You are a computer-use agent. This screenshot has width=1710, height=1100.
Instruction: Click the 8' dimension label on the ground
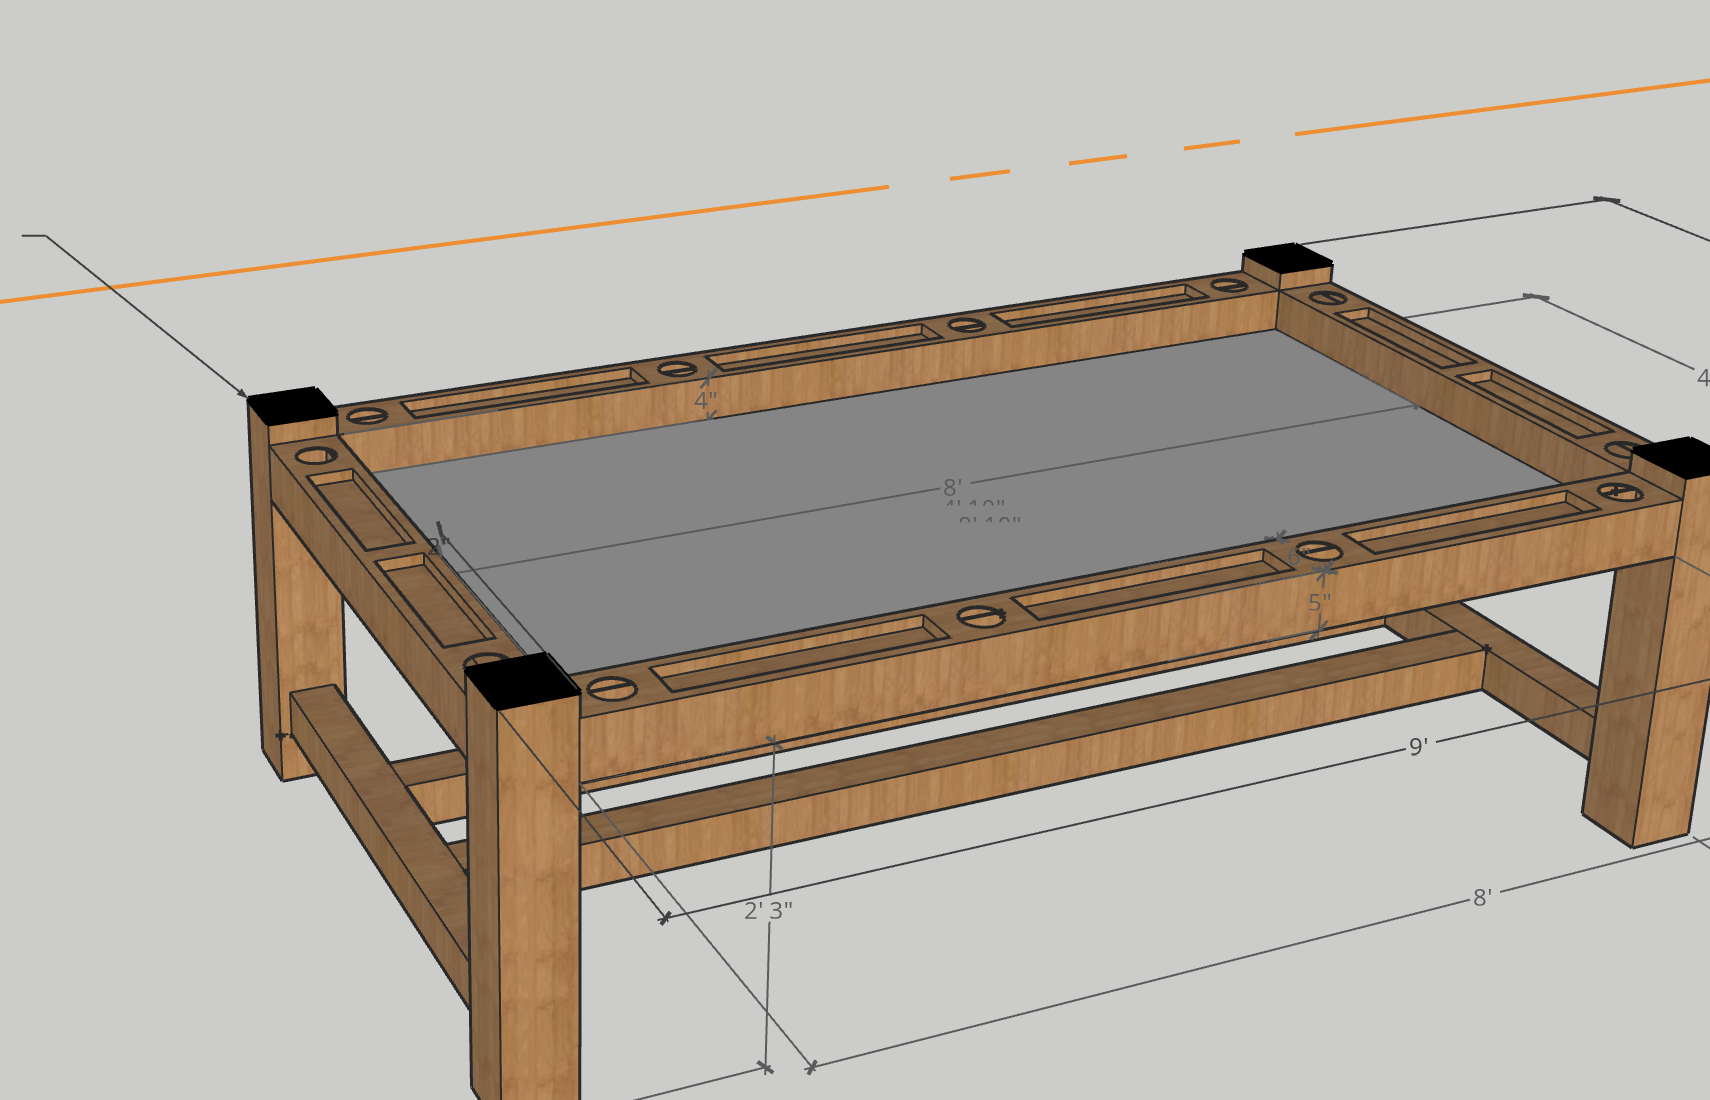(x=1481, y=898)
